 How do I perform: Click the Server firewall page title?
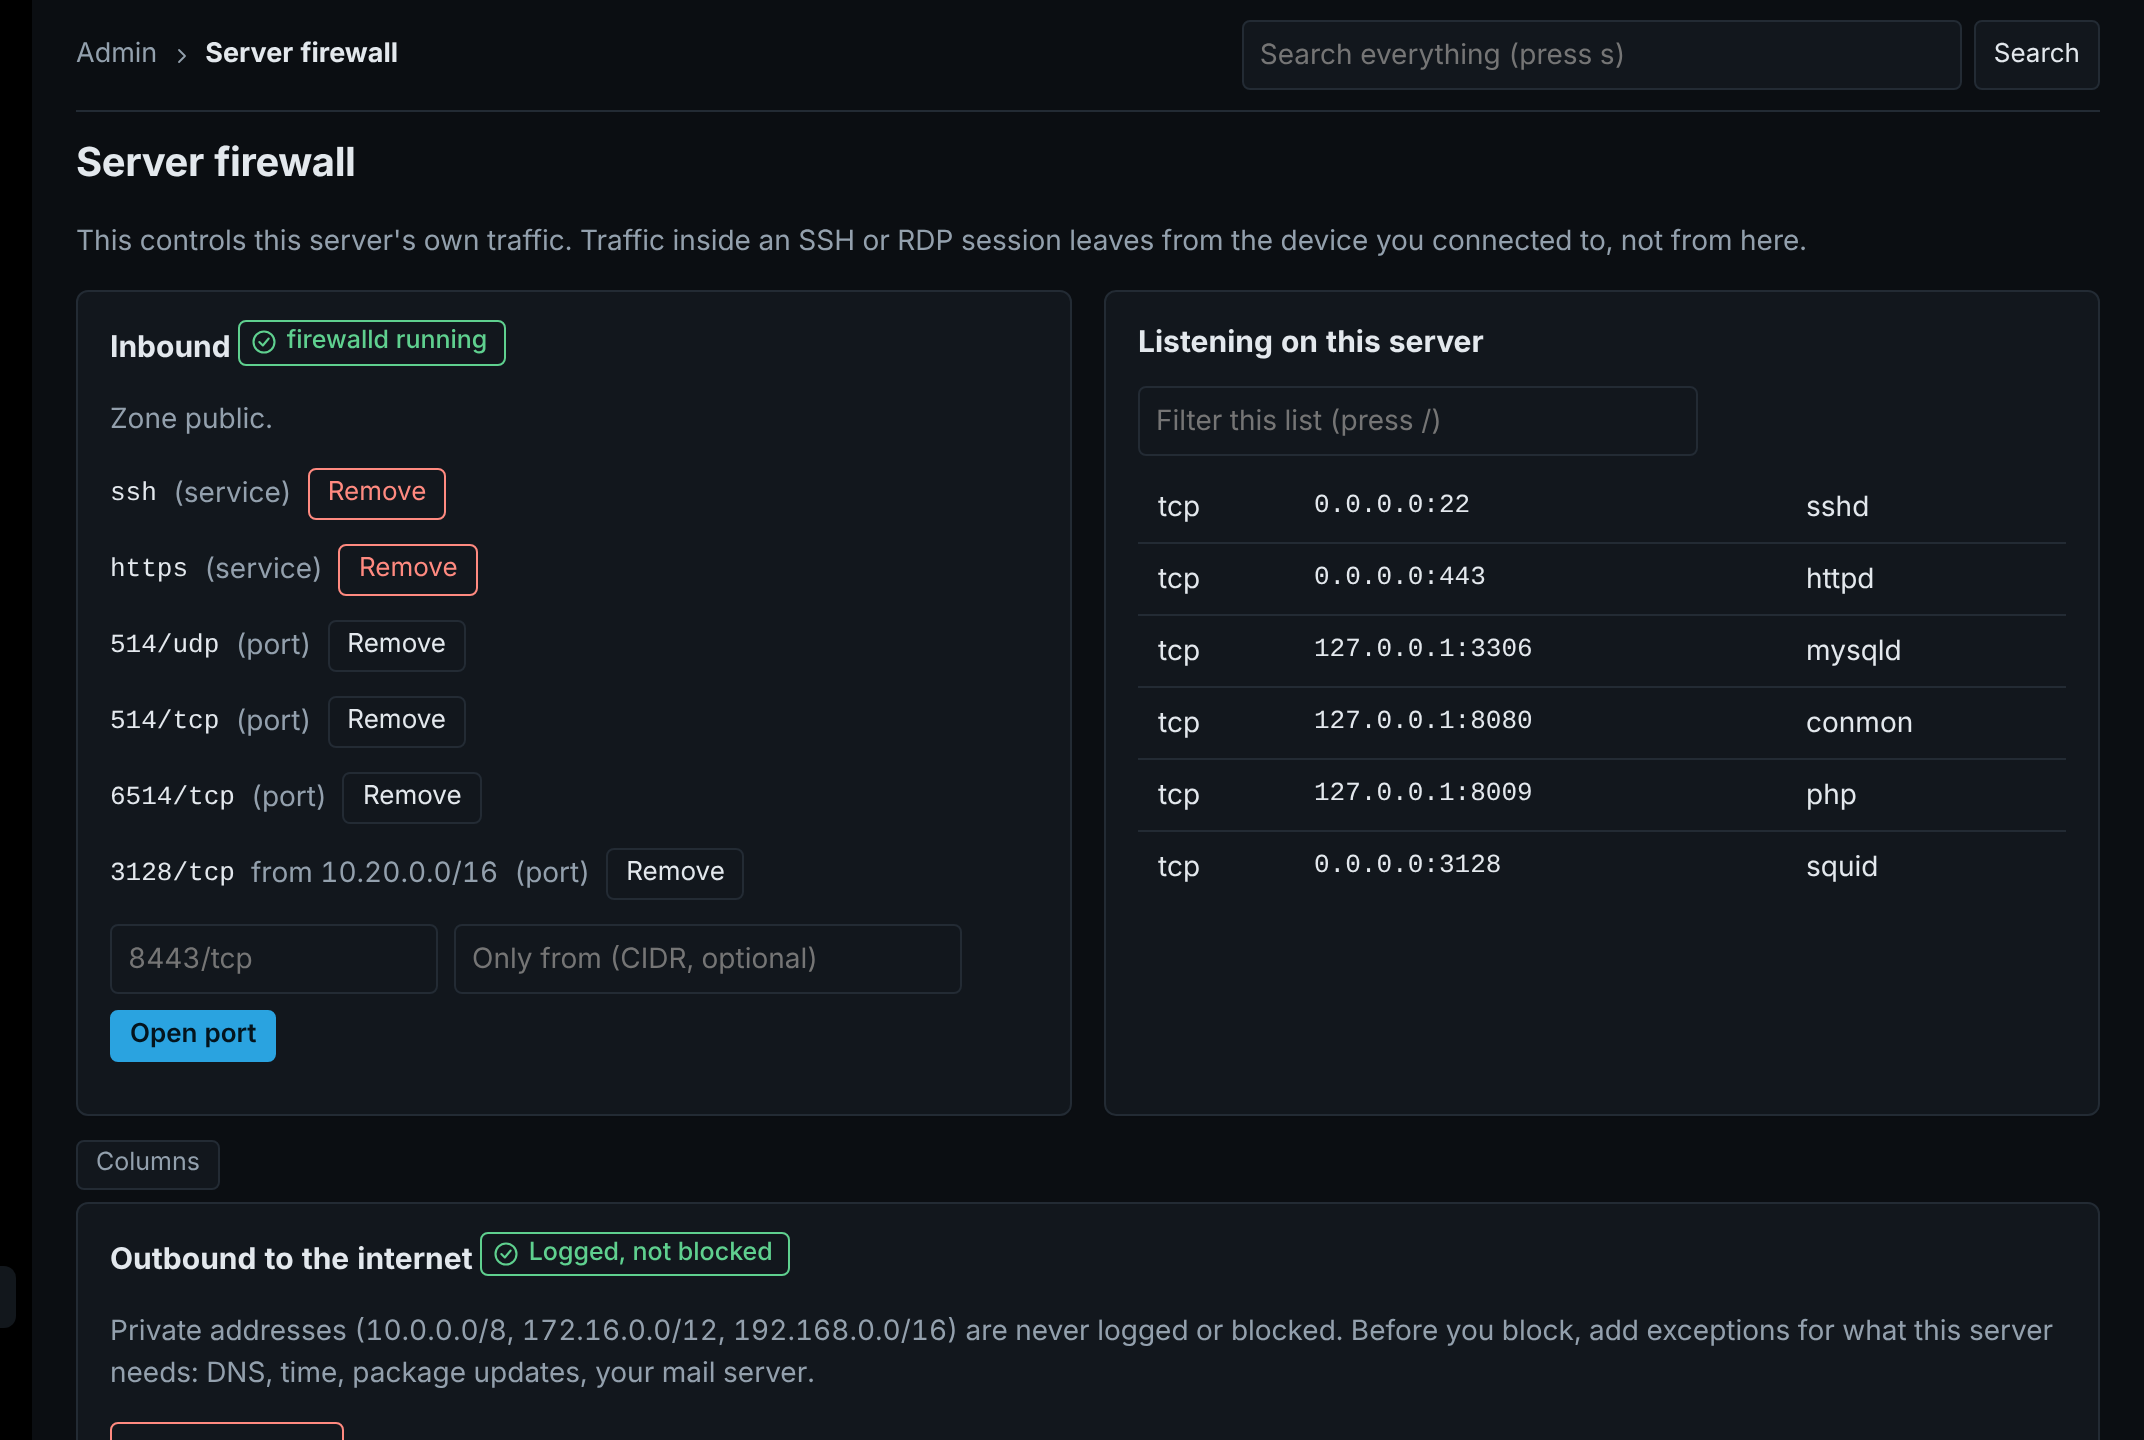click(x=216, y=163)
